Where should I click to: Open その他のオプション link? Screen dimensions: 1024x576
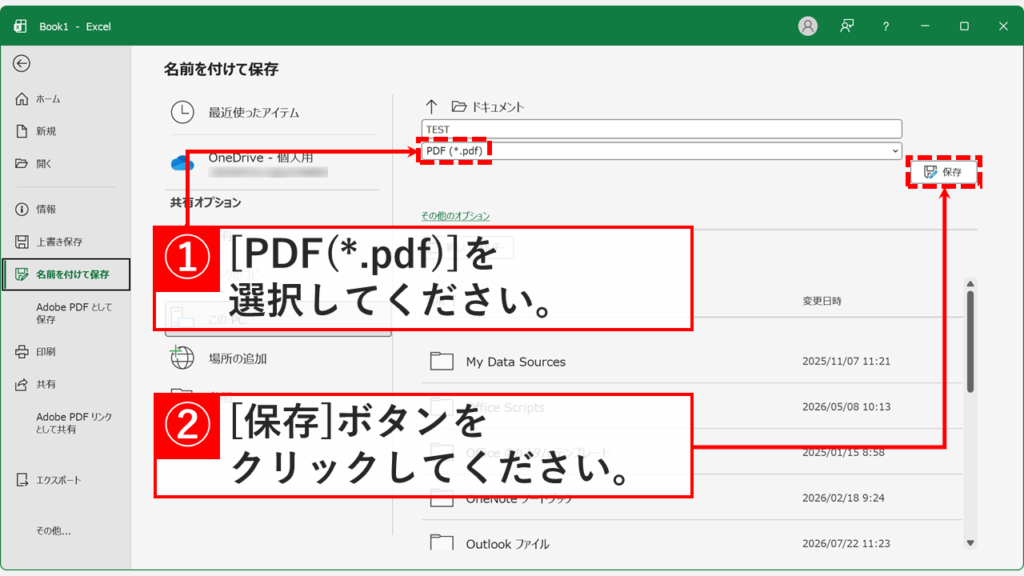(x=455, y=216)
